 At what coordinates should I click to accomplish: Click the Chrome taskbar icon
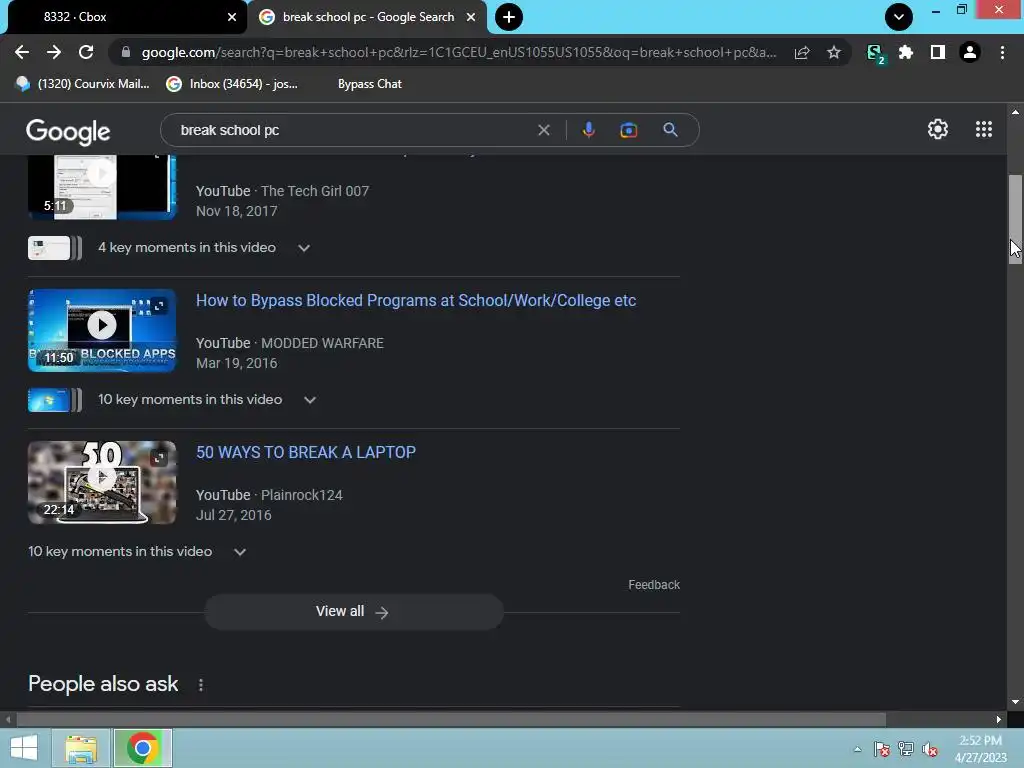point(143,748)
